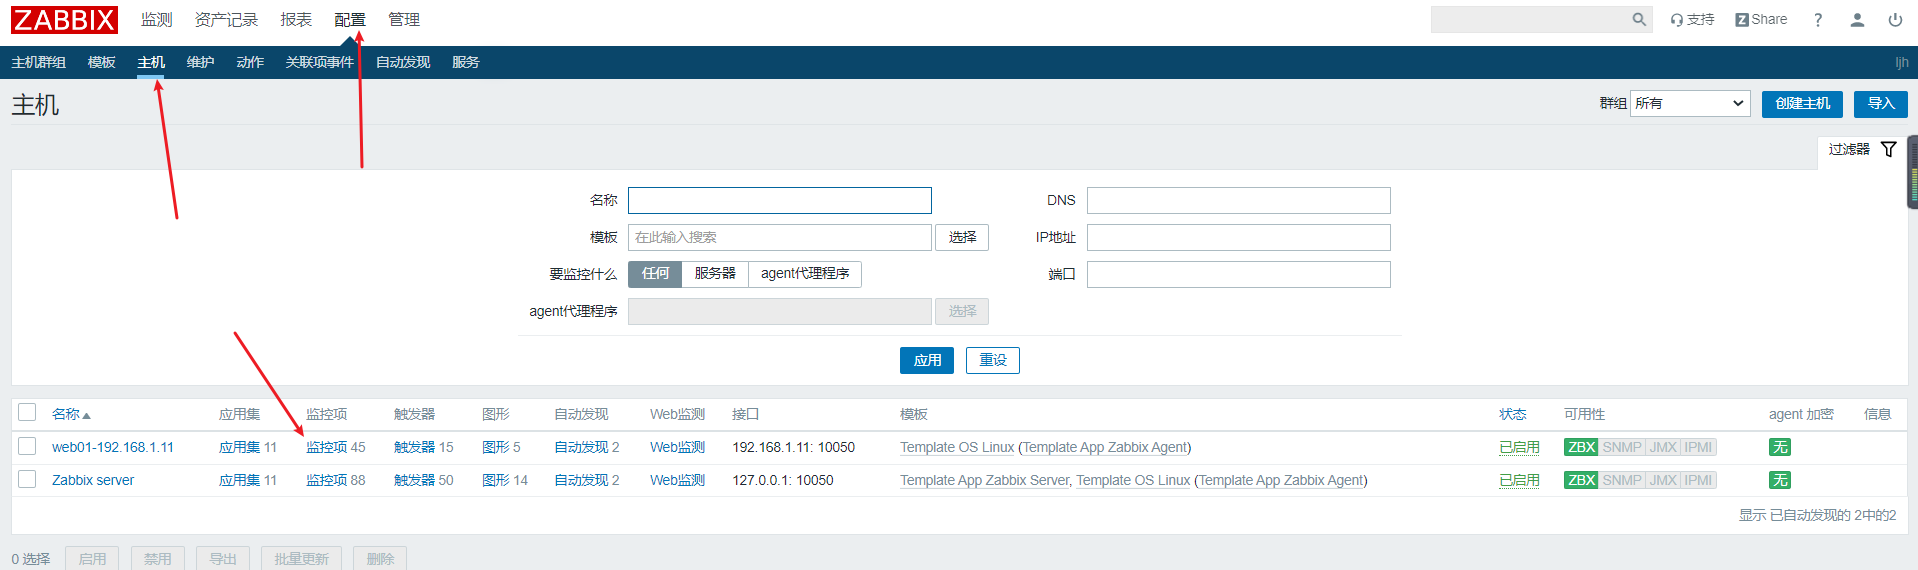Open the 管理 top menu

point(404,19)
